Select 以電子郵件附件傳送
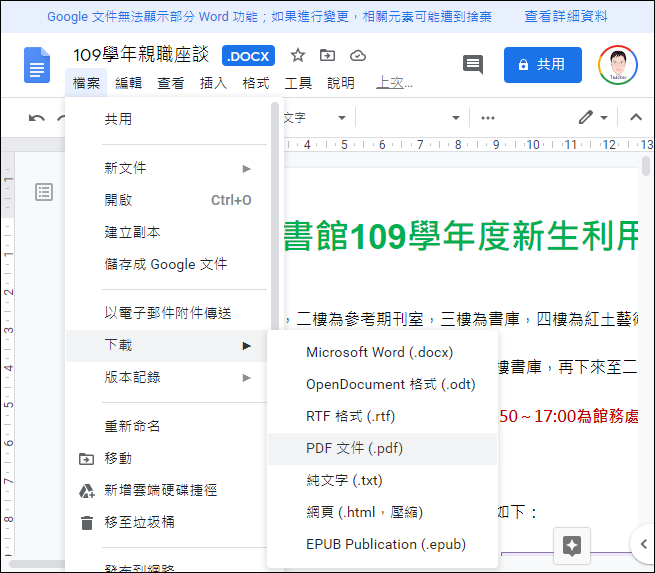The height and width of the screenshot is (573, 655). 167,313
